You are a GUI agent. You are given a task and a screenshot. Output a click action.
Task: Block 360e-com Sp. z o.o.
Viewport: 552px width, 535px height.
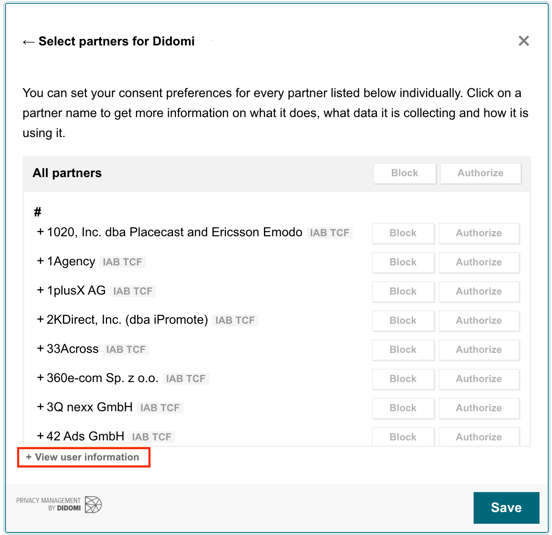coord(403,379)
